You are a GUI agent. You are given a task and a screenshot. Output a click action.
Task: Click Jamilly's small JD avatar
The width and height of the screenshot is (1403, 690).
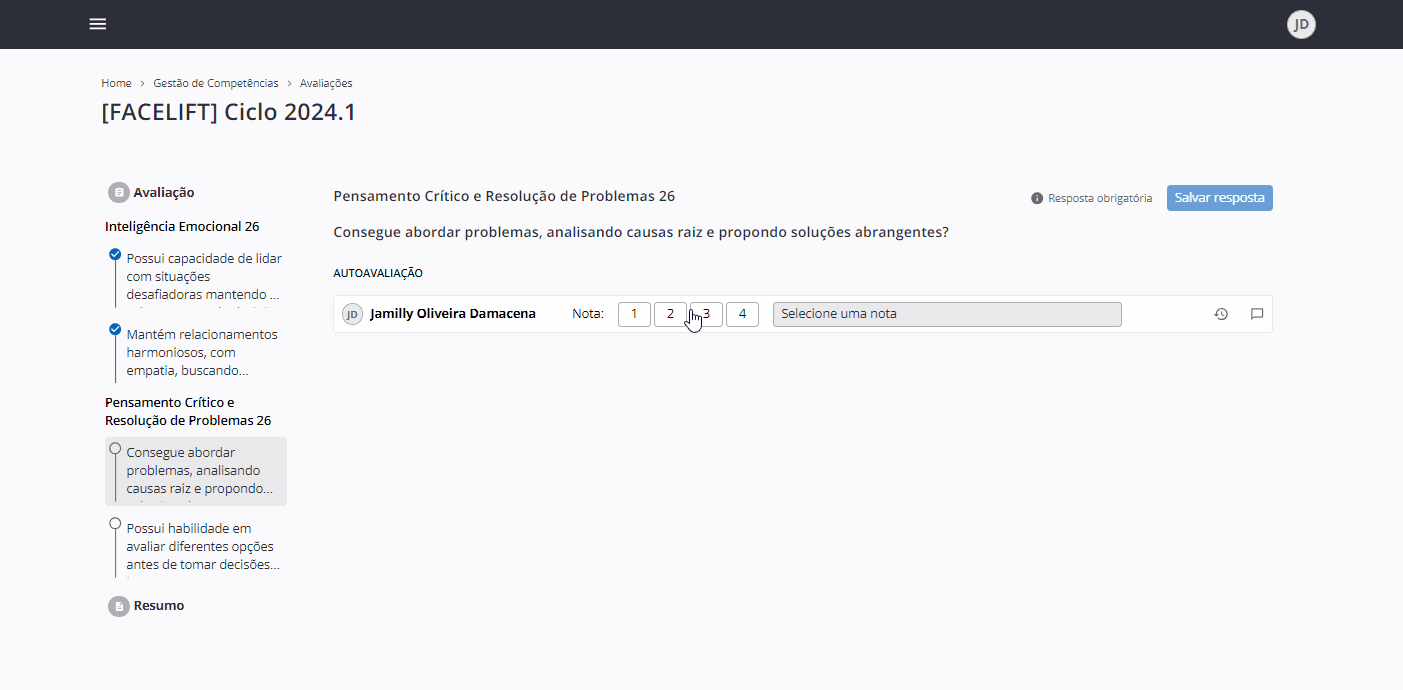coord(352,314)
